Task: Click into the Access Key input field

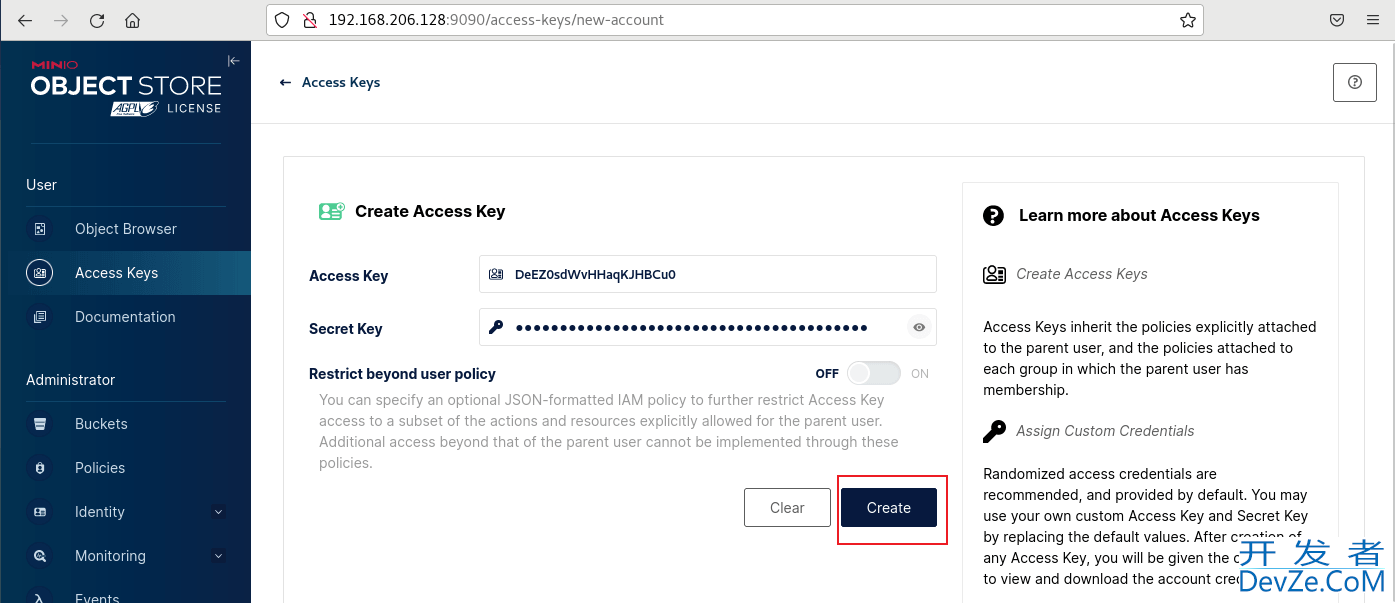Action: (708, 274)
